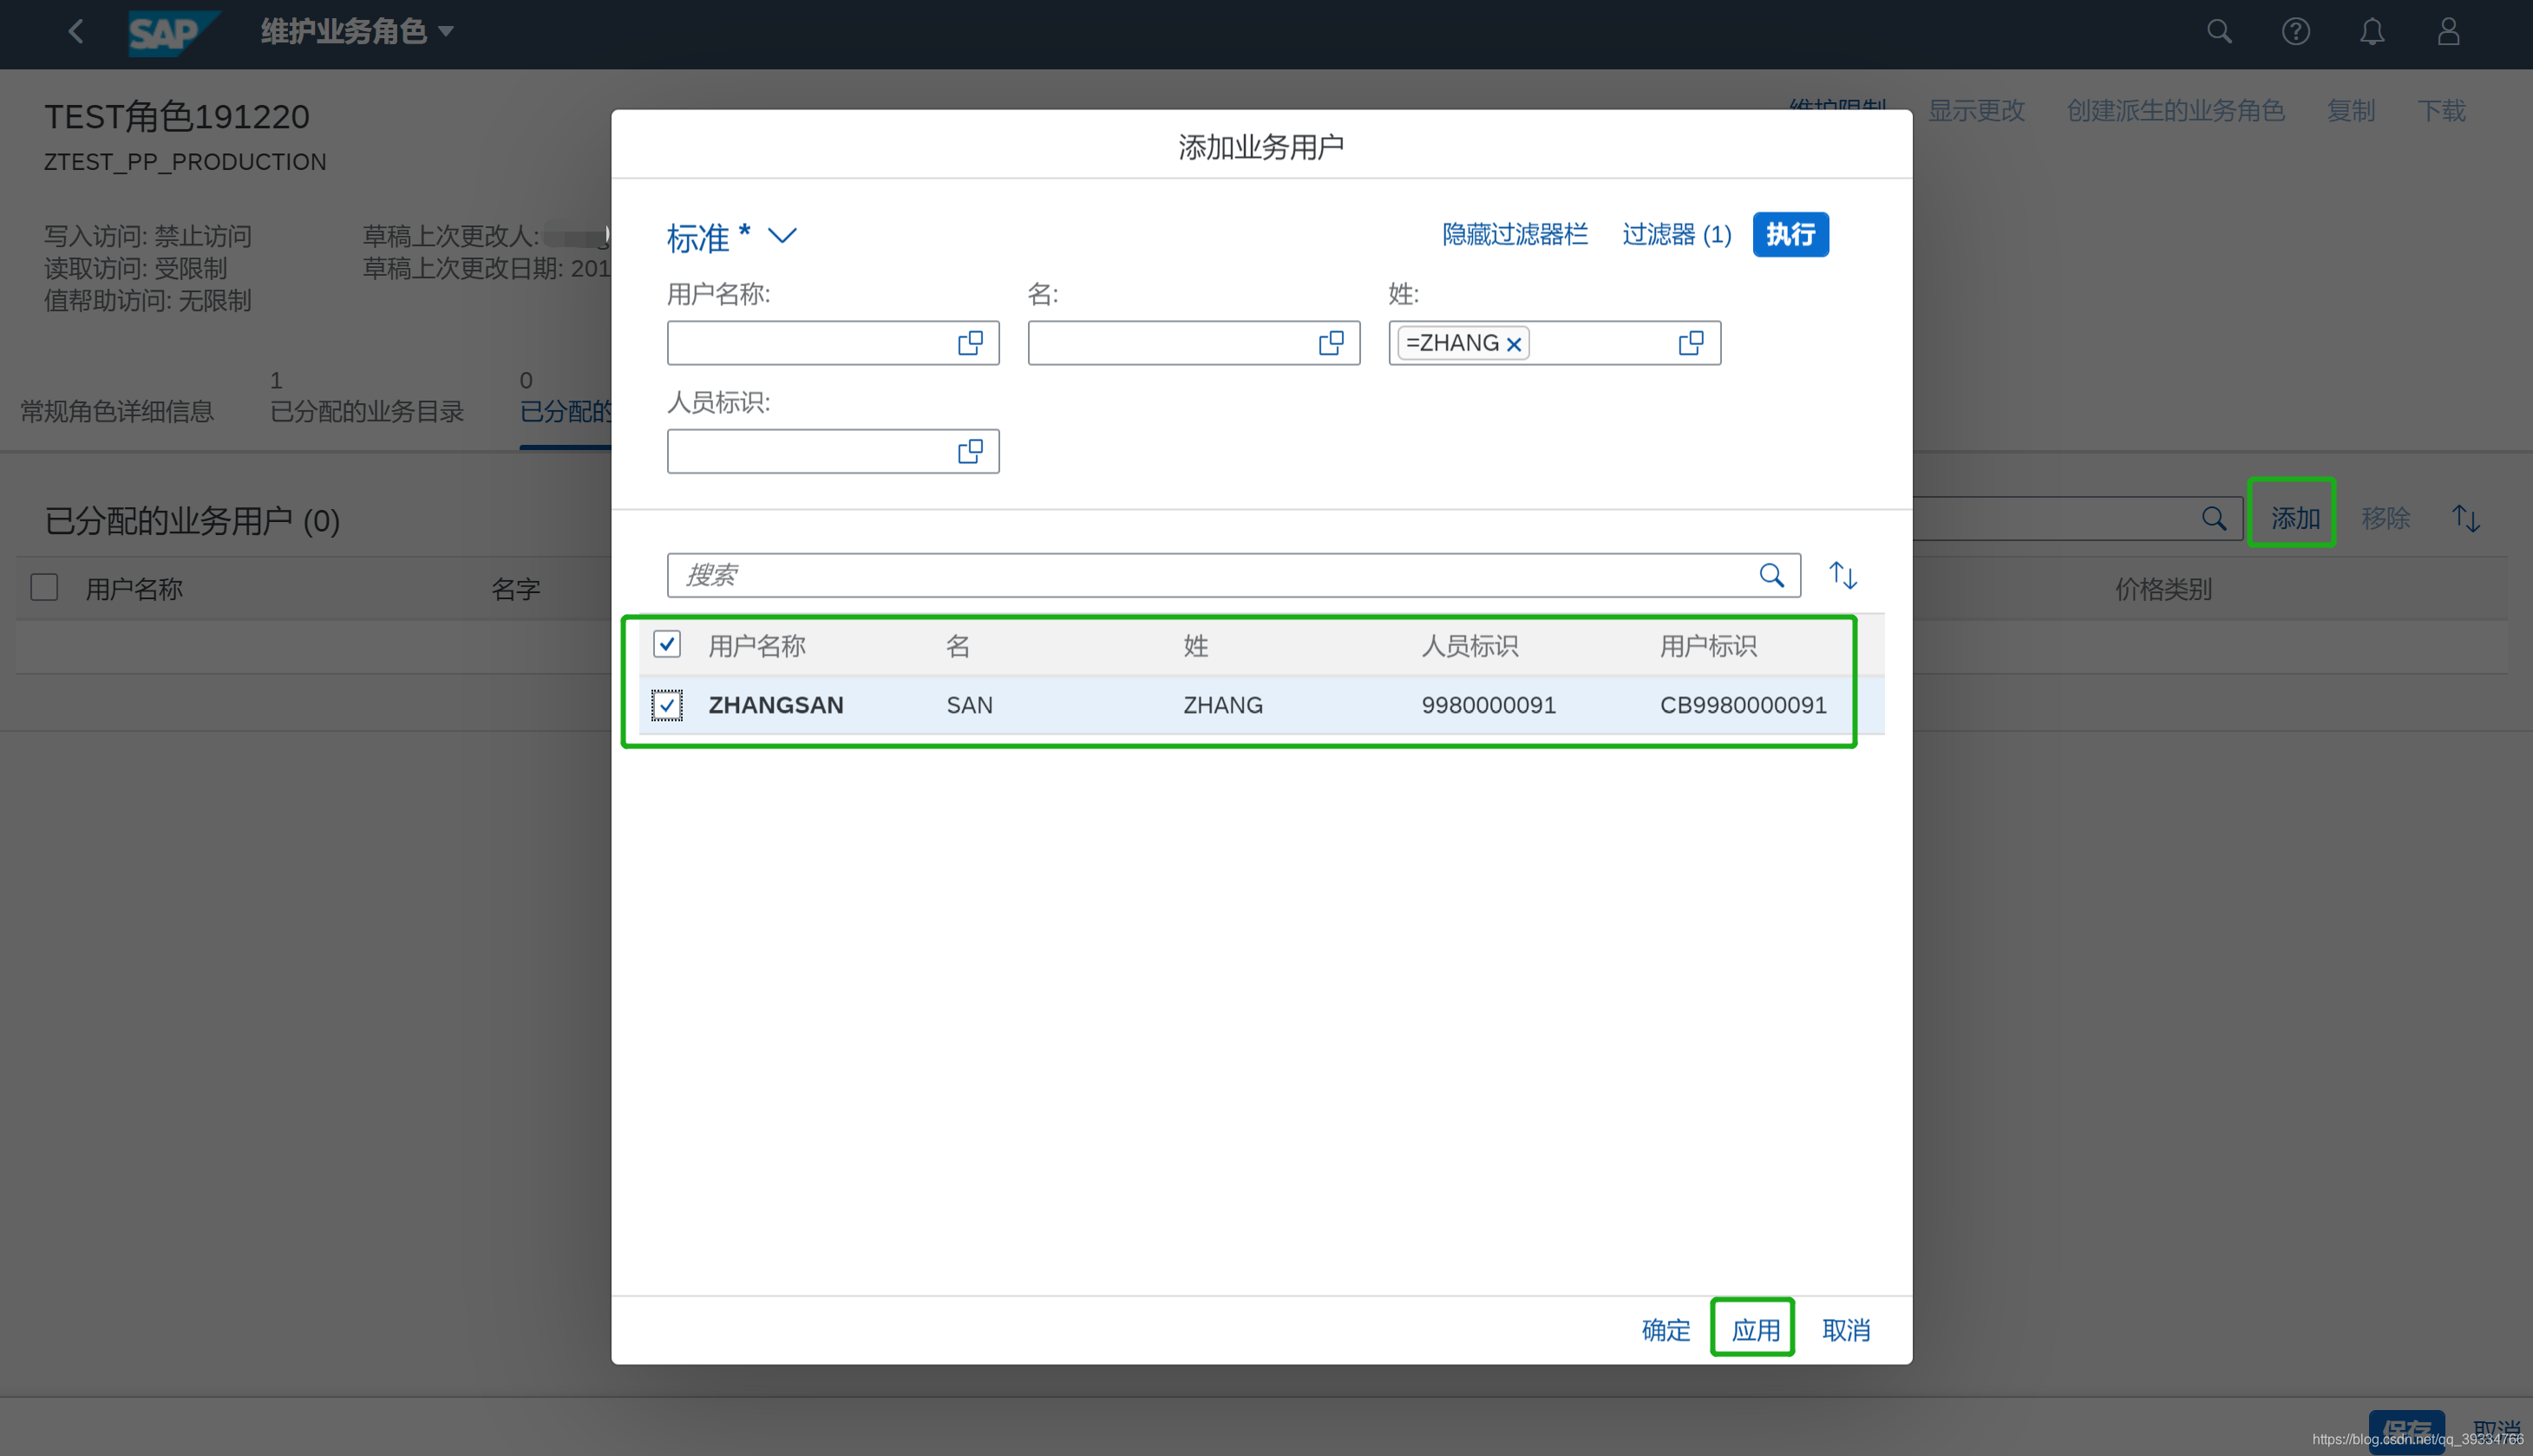Image resolution: width=2533 pixels, height=1456 pixels.
Task: Open sort settings icon beside dialog search
Action: point(1842,575)
